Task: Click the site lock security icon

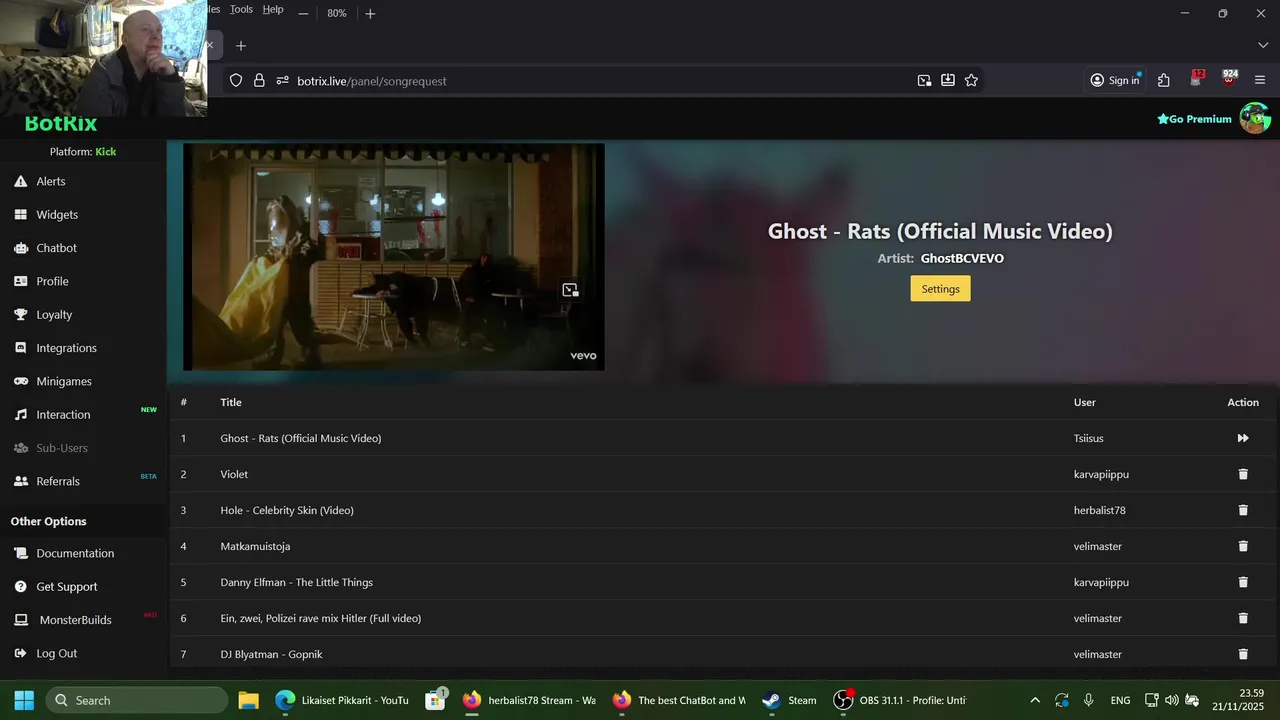Action: point(259,81)
